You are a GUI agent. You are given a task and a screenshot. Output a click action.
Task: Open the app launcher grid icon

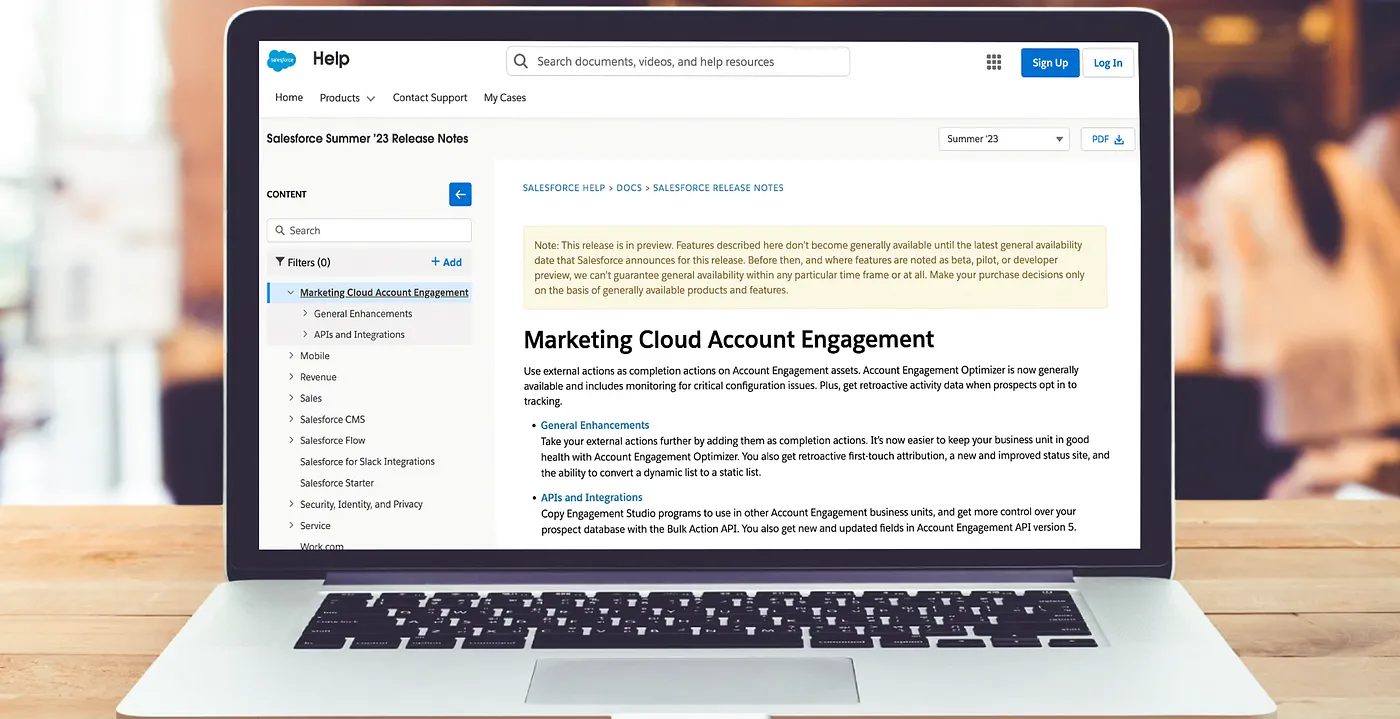click(993, 62)
